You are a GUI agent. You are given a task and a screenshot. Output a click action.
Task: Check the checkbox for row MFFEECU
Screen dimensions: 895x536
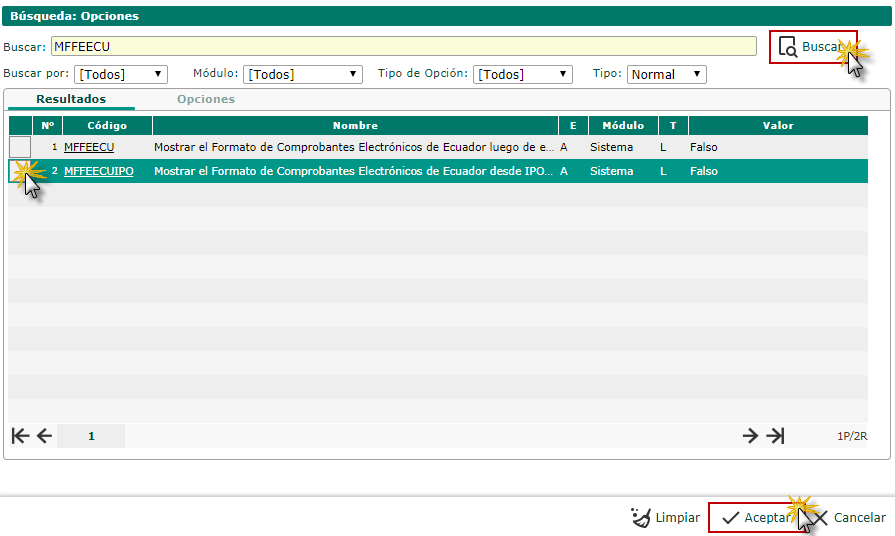[x=20, y=147]
